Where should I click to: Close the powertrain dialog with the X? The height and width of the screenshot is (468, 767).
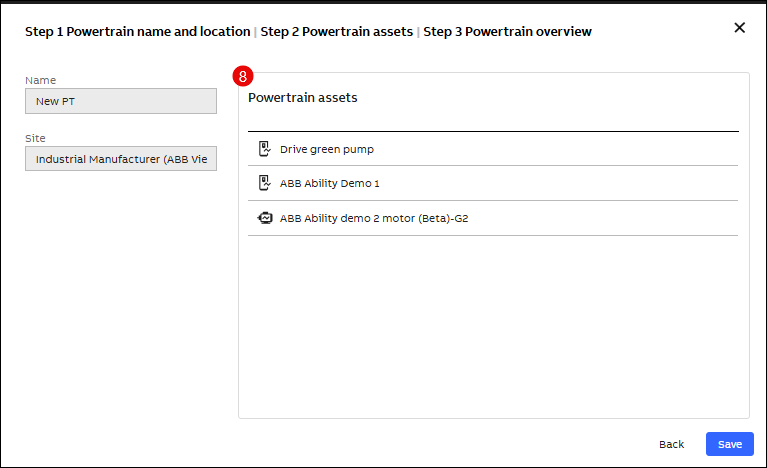click(x=740, y=28)
